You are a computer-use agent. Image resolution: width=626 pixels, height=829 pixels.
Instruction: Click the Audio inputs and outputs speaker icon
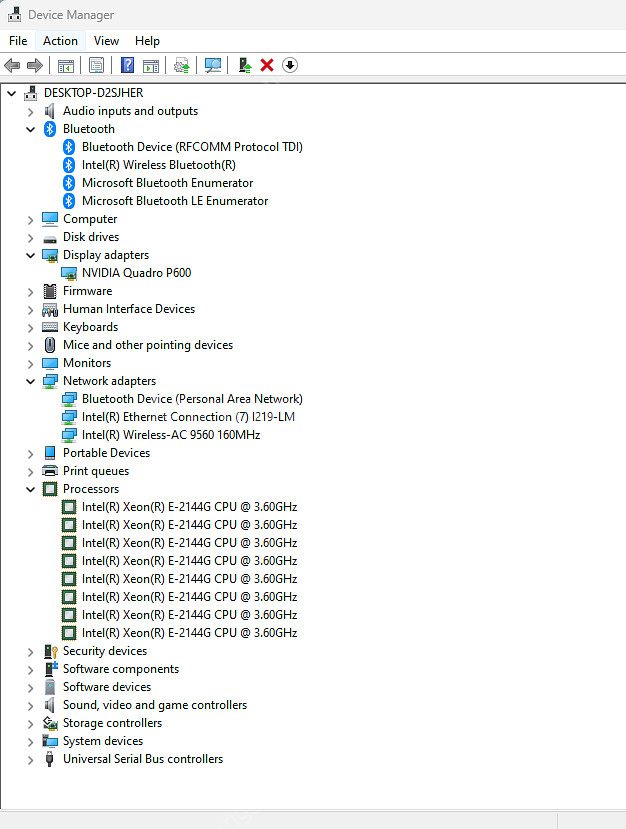[x=50, y=111]
